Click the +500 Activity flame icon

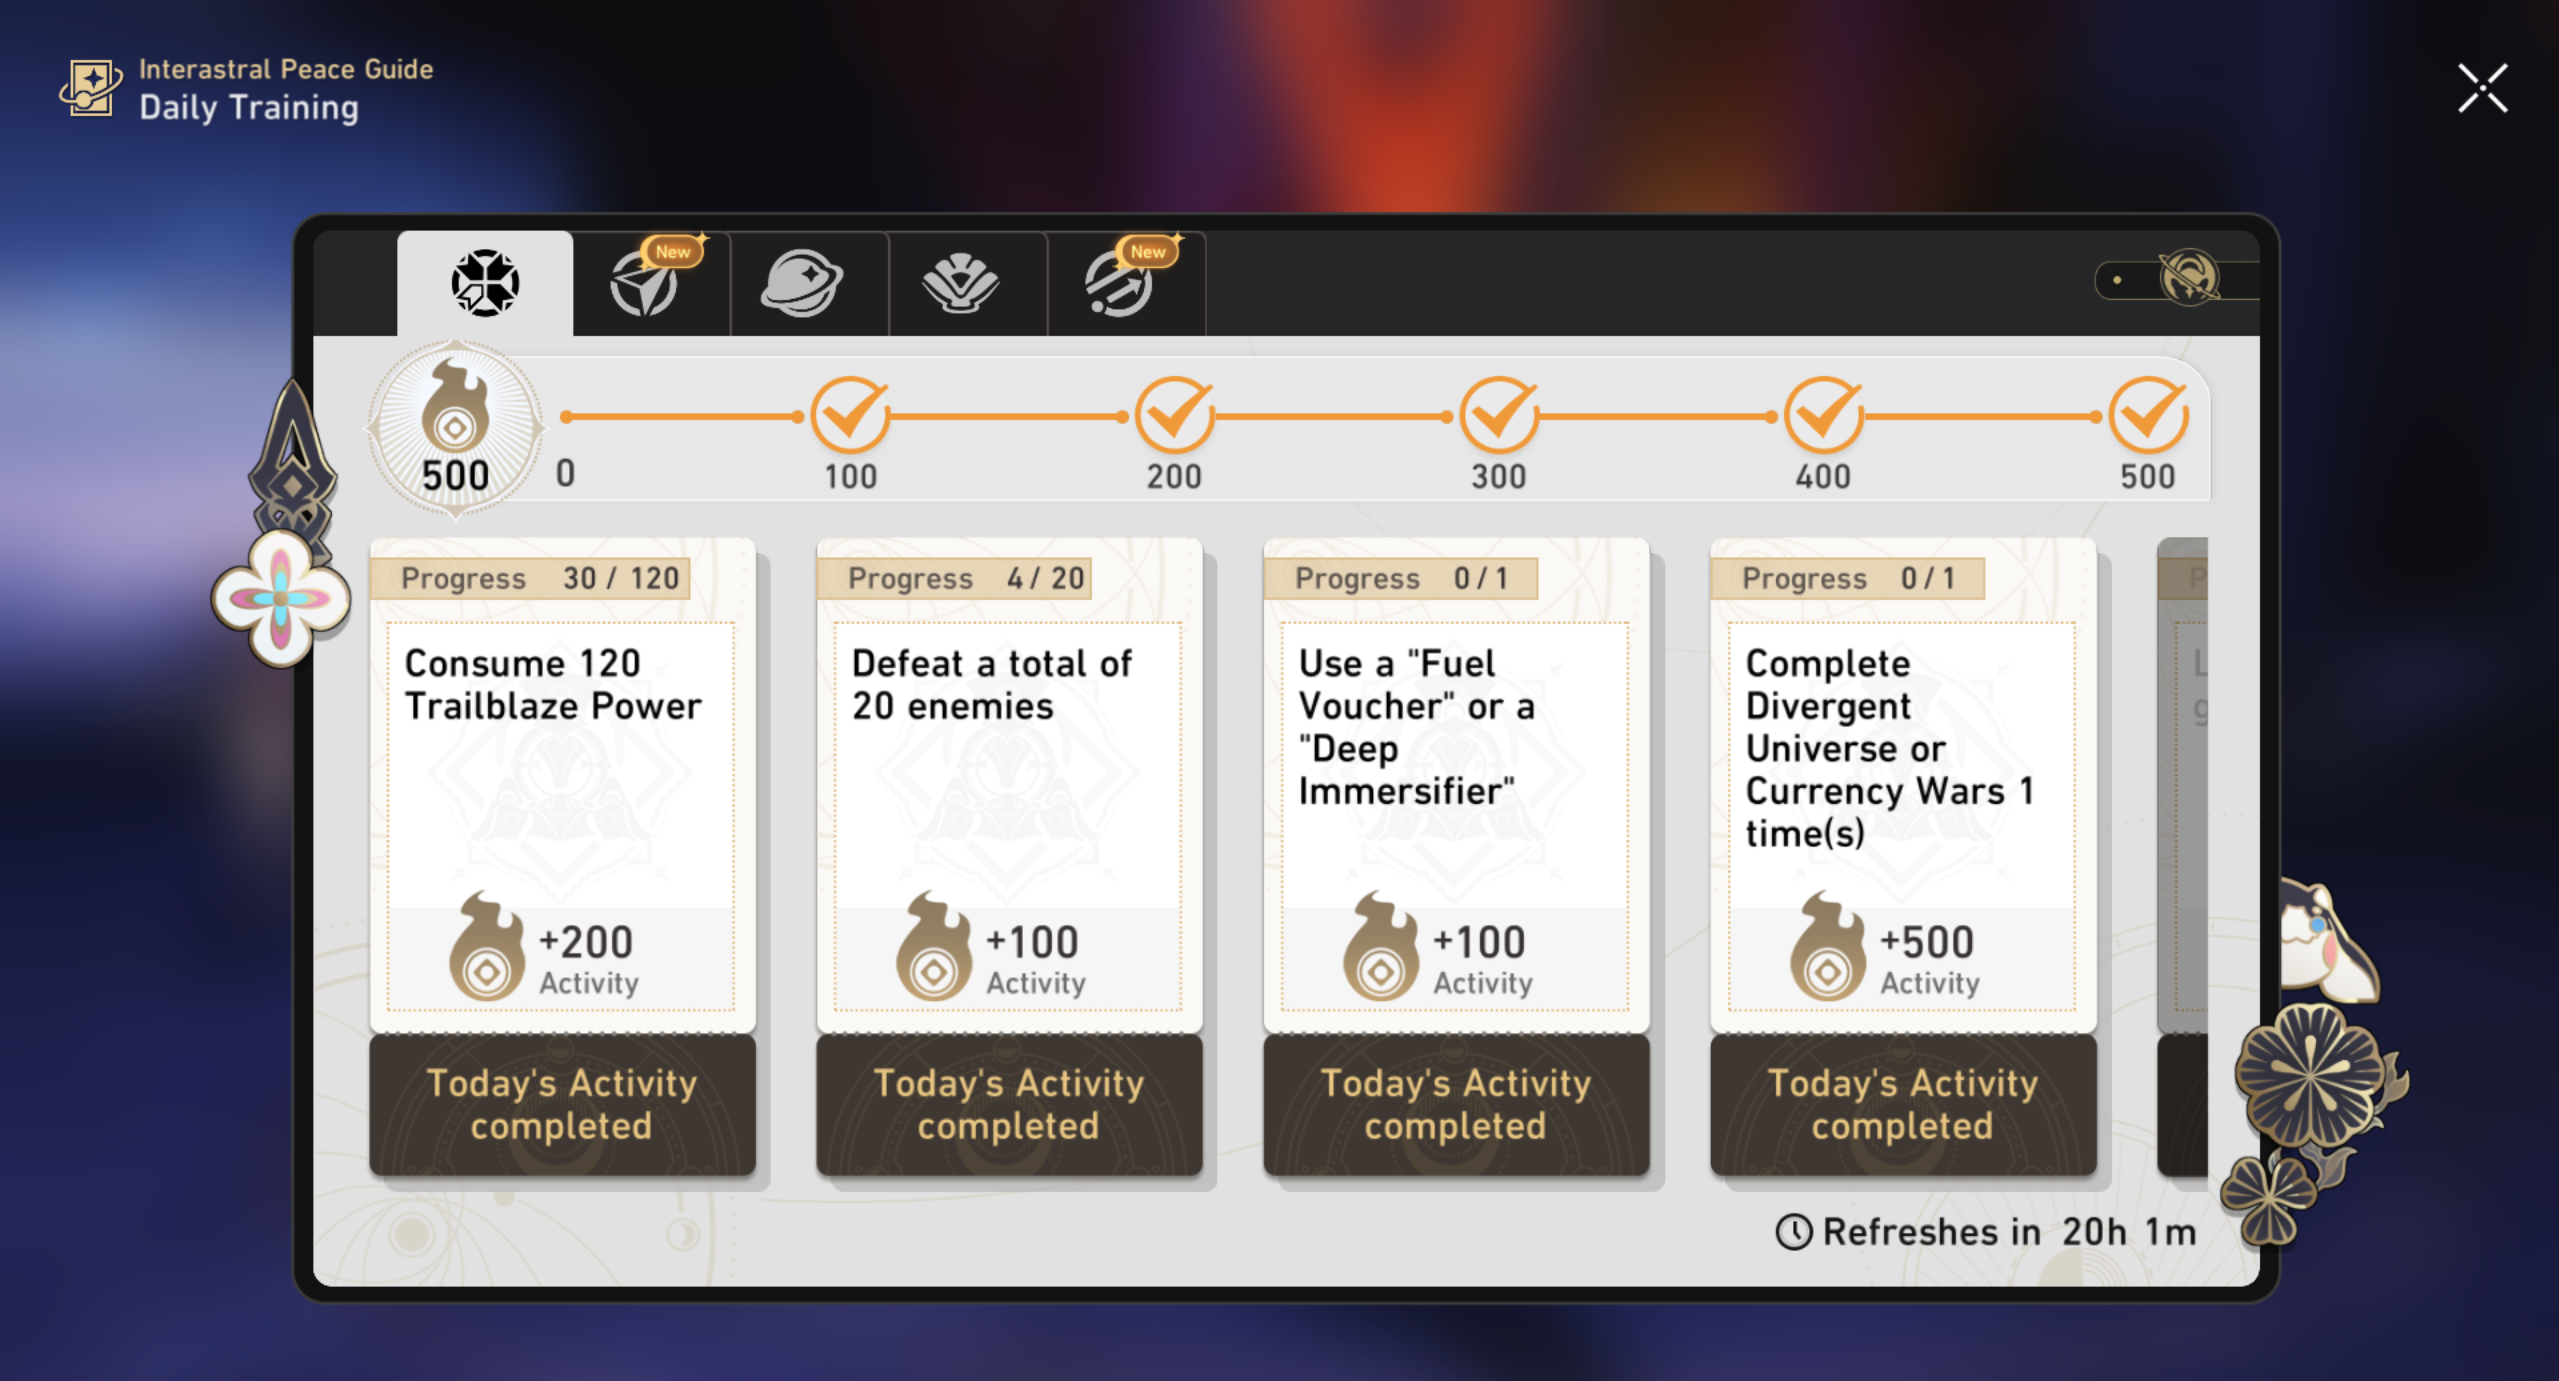tap(1828, 947)
